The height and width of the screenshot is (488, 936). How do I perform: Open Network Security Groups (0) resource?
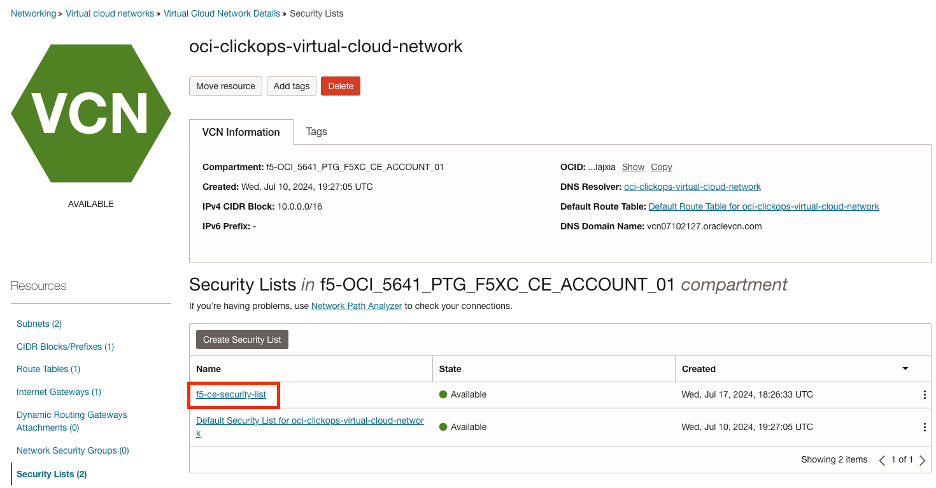[72, 451]
